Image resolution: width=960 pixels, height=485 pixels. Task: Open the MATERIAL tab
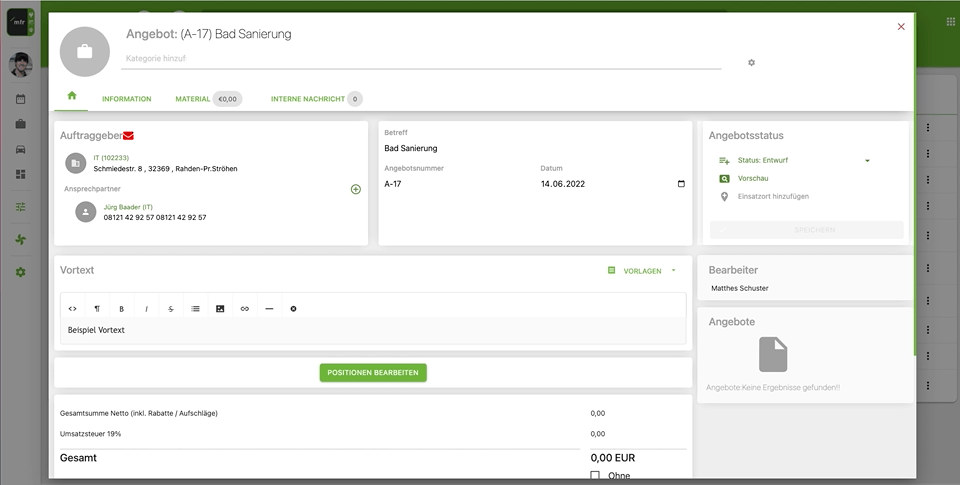click(x=193, y=99)
